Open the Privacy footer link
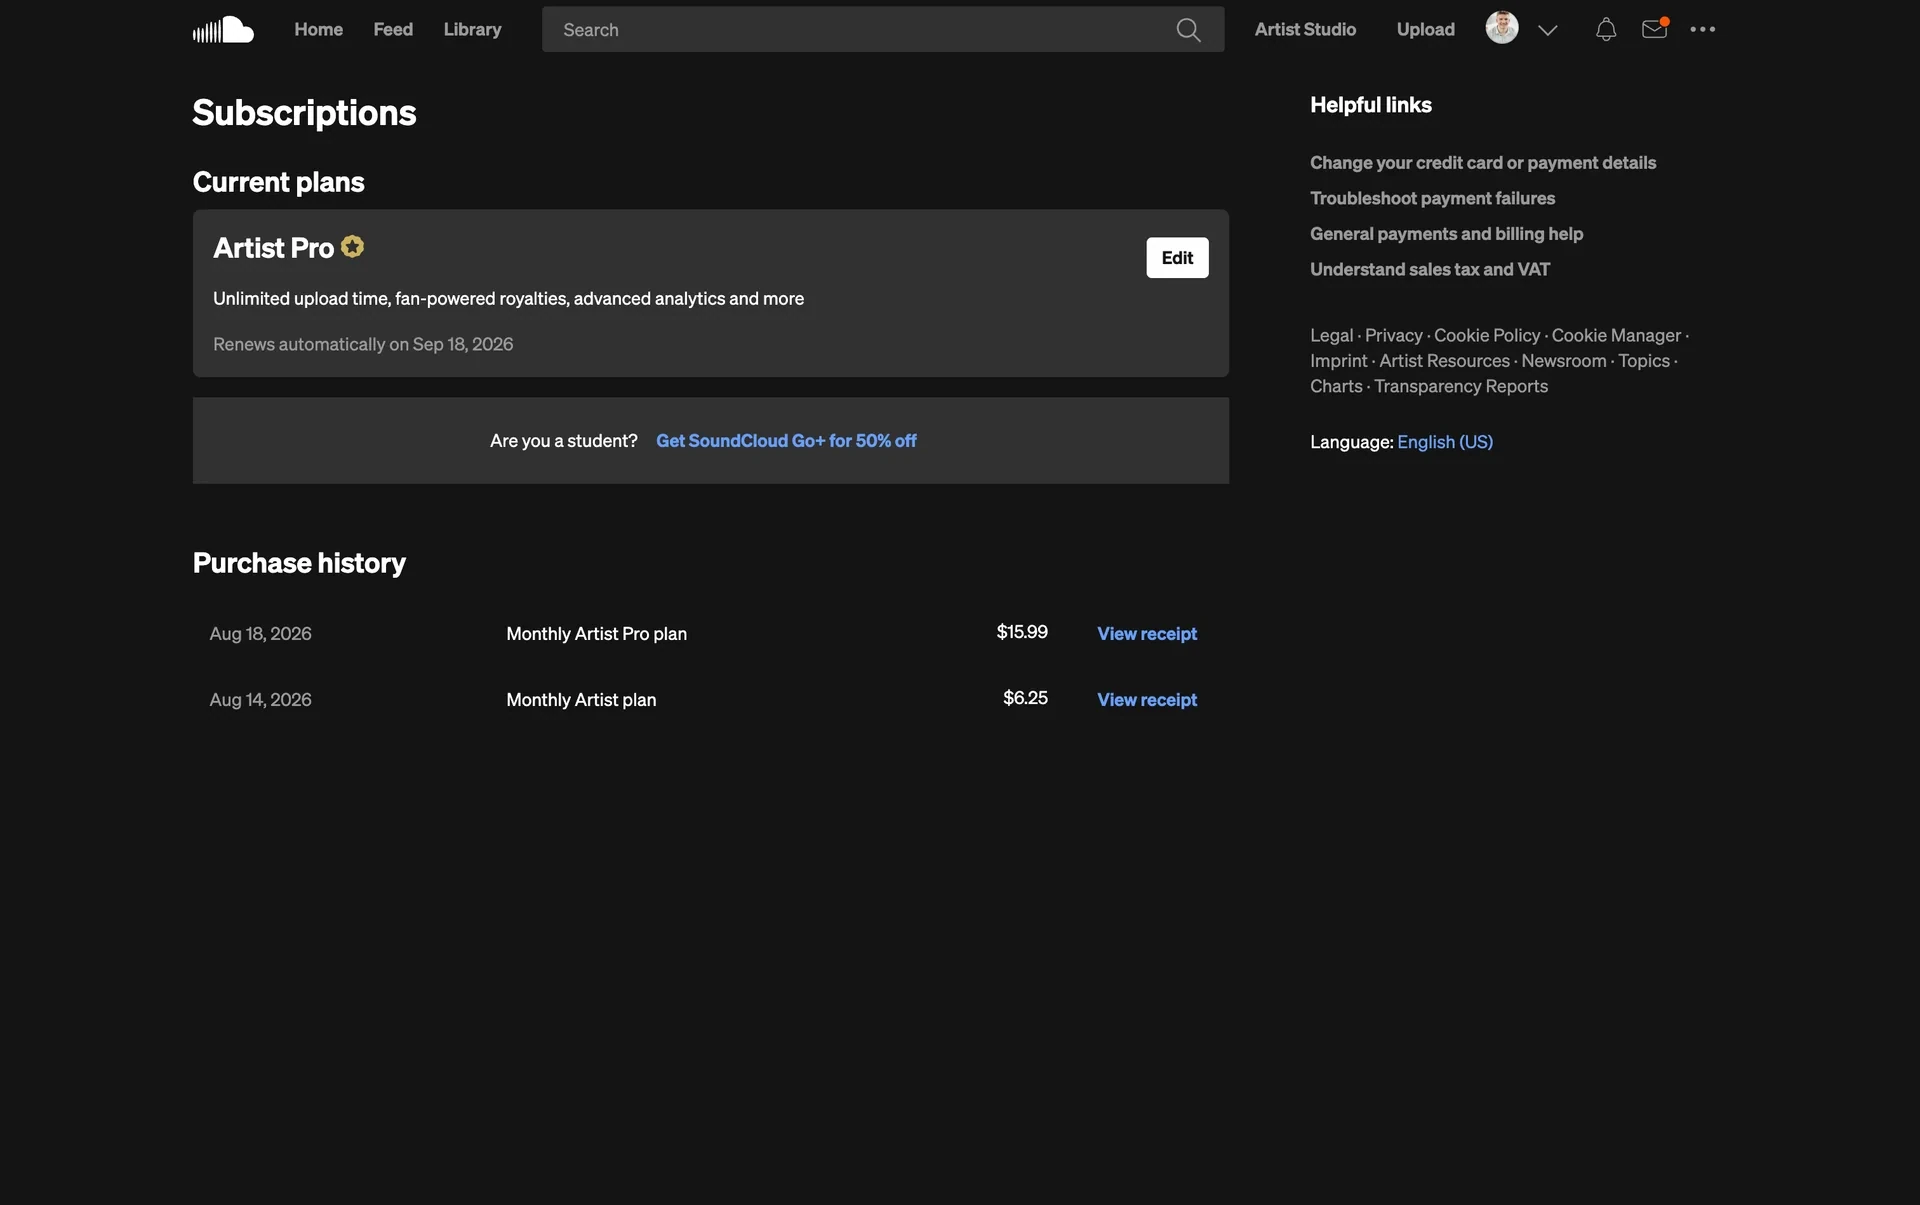Viewport: 1920px width, 1205px height. [x=1393, y=336]
